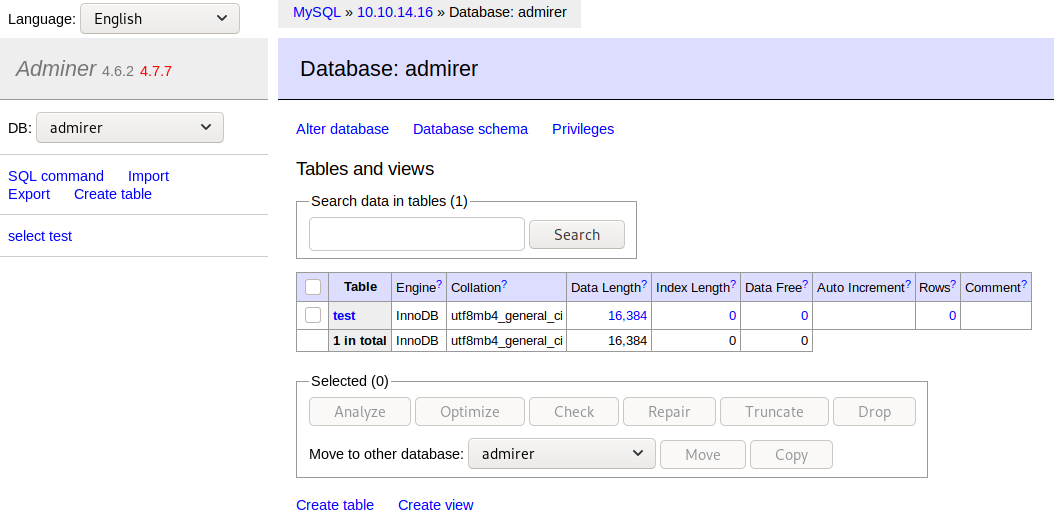
Task: Choose the Analyze button
Action: [360, 412]
